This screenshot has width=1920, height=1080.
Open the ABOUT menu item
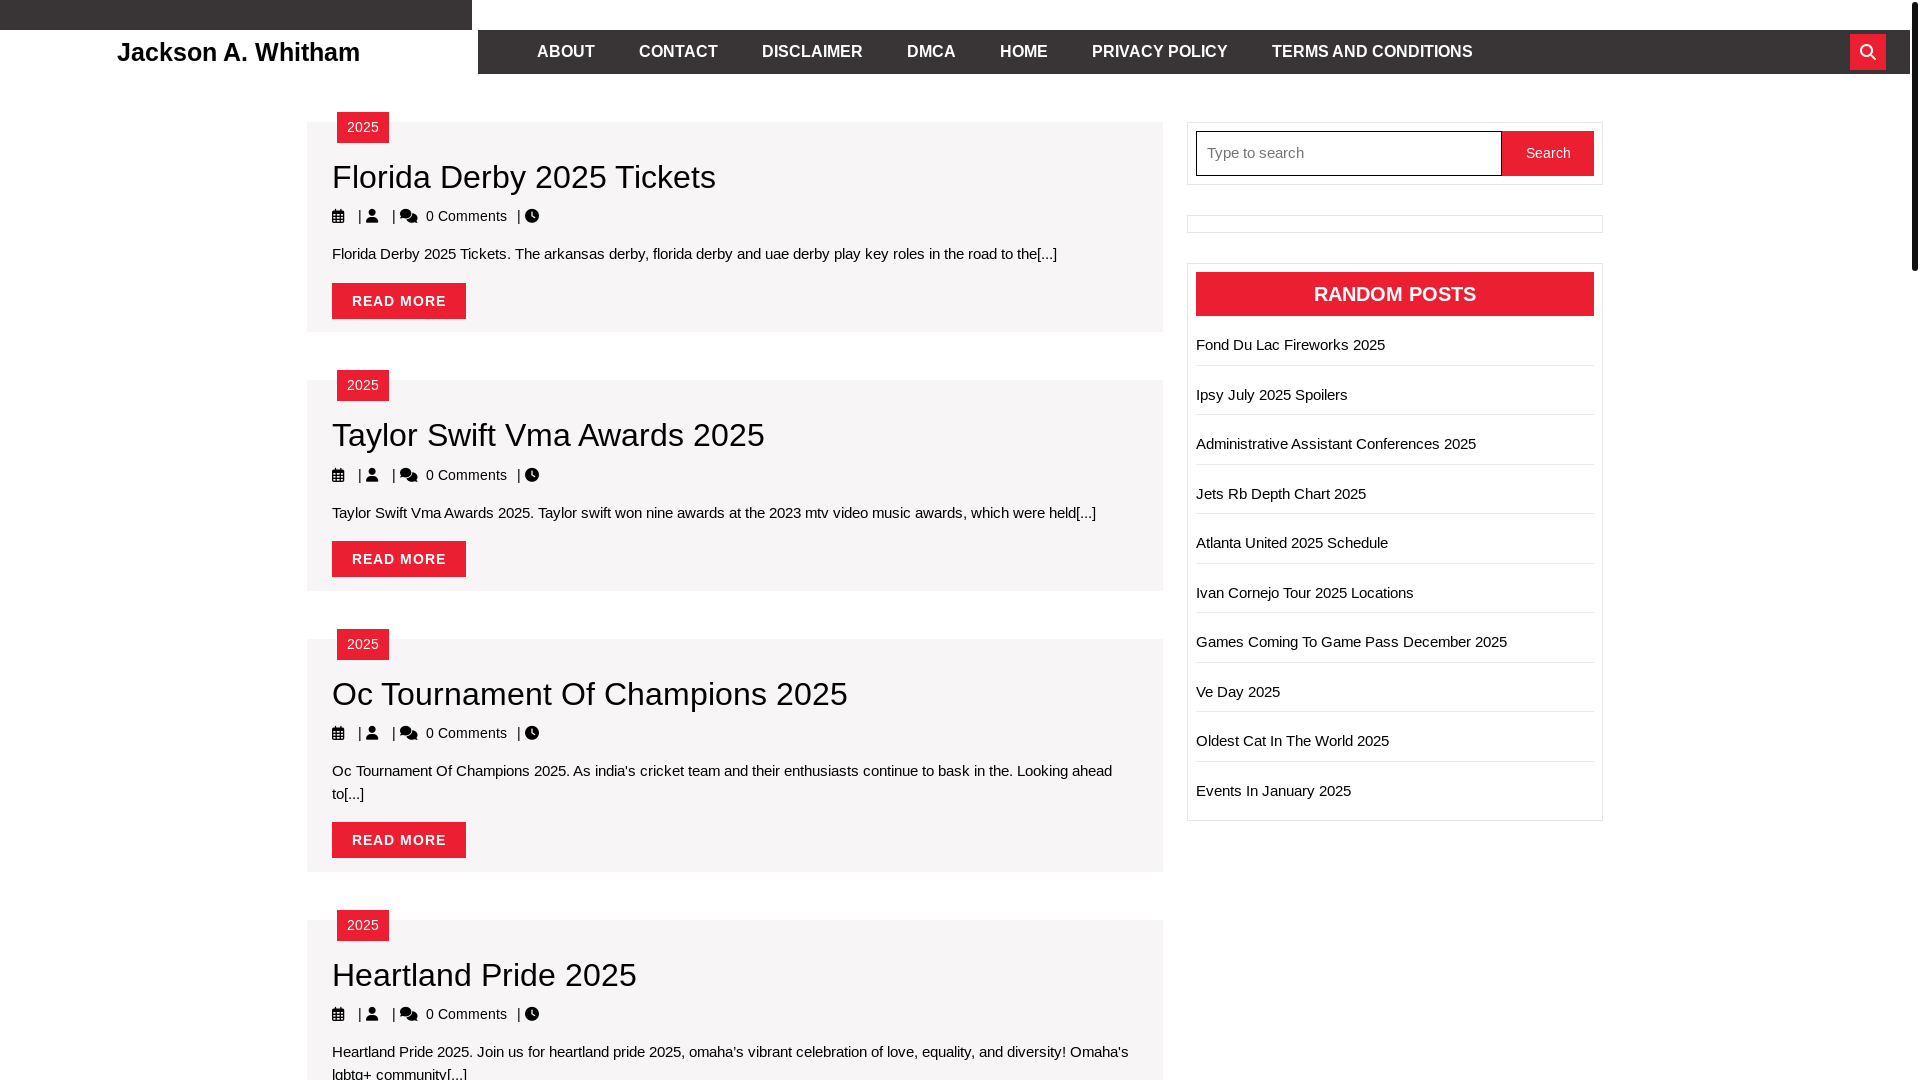pos(566,52)
